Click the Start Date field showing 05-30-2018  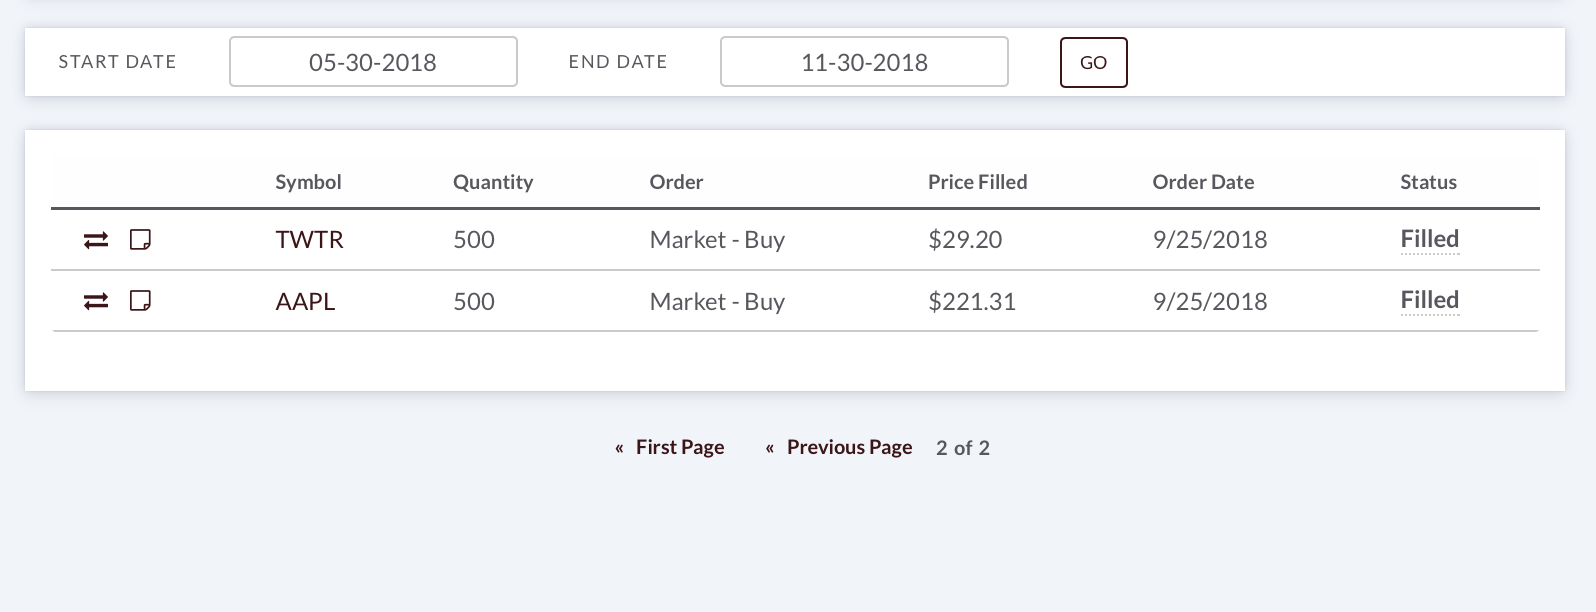click(373, 62)
